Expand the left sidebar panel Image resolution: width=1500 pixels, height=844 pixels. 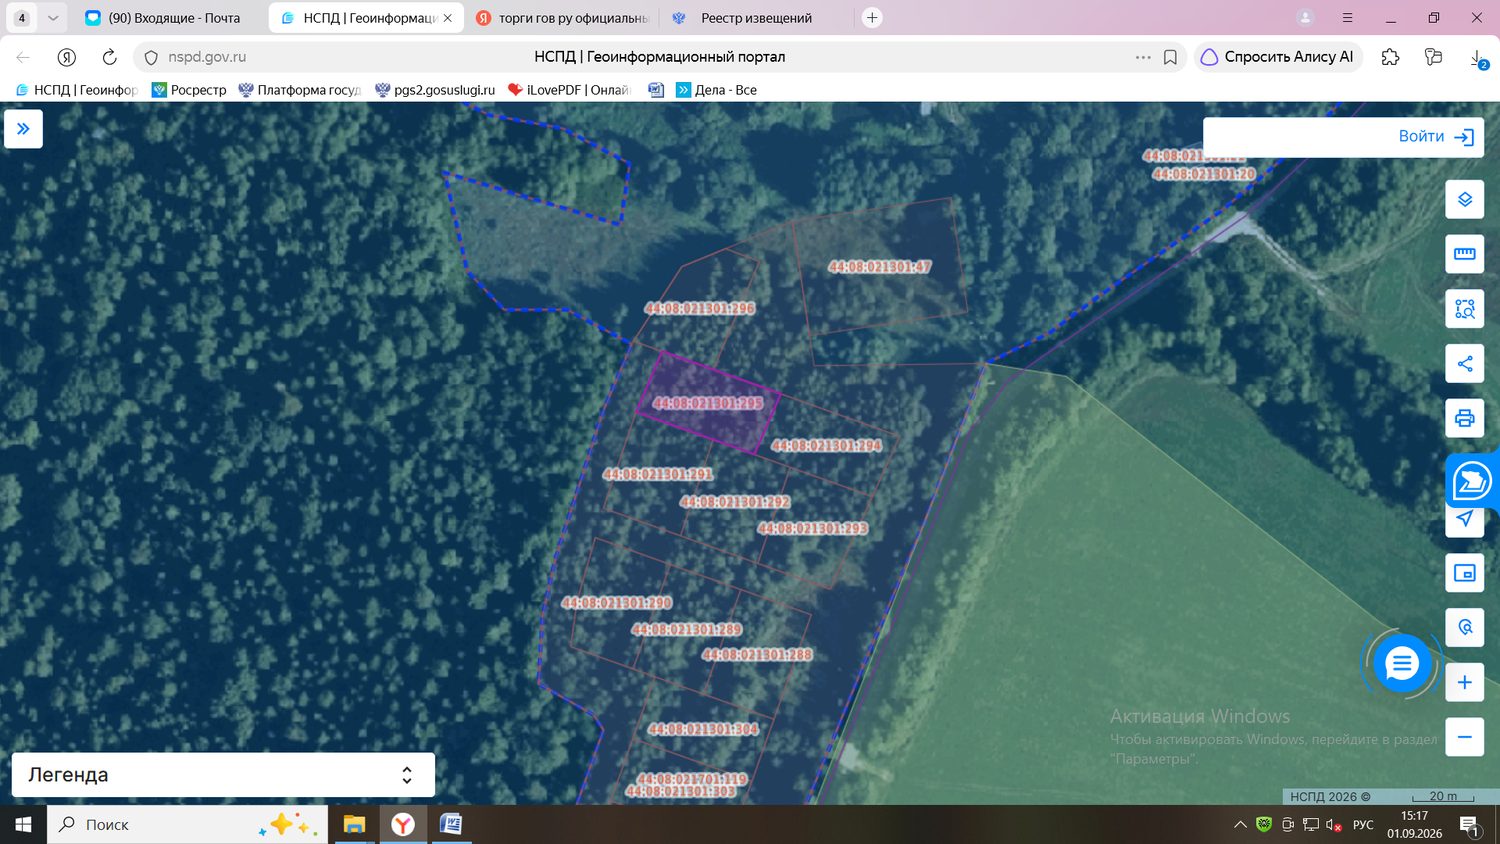(x=23, y=129)
